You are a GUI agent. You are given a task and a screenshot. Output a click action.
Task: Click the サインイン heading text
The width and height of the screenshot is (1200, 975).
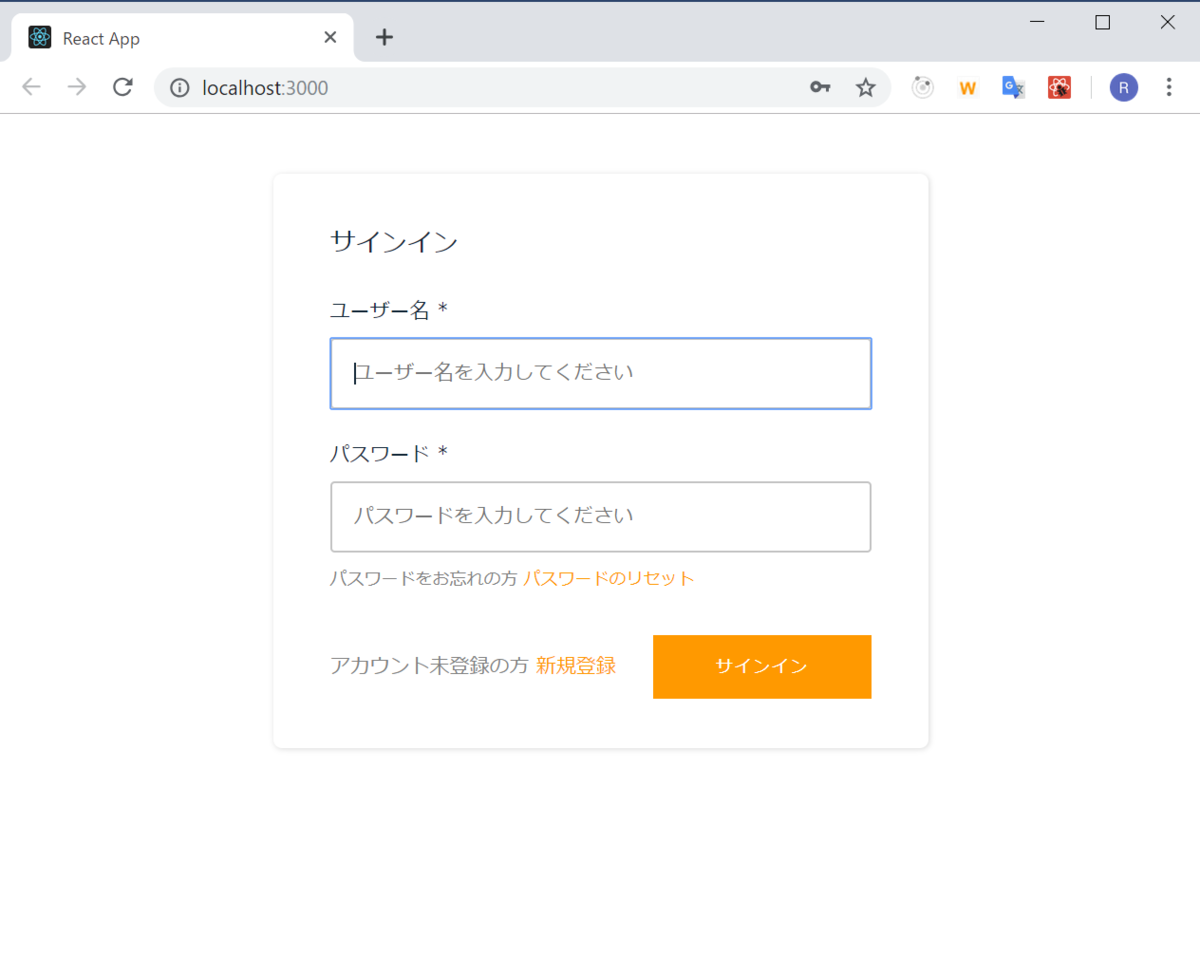pyautogui.click(x=394, y=242)
